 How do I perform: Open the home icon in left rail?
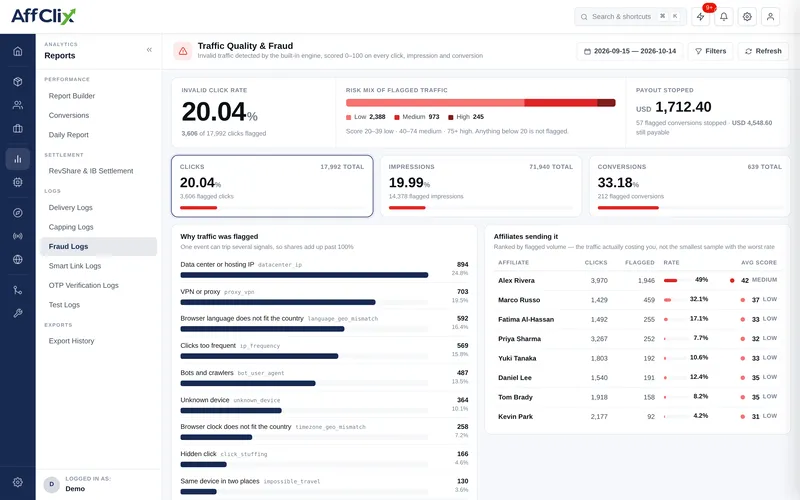18,51
